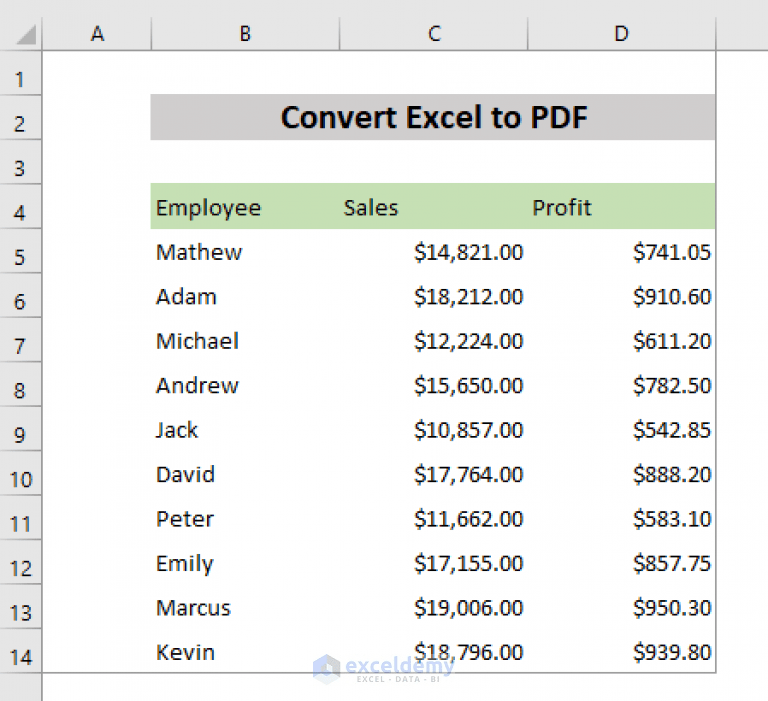Image resolution: width=768 pixels, height=701 pixels.
Task: Select row 6 header
Action: pyautogui.click(x=21, y=295)
